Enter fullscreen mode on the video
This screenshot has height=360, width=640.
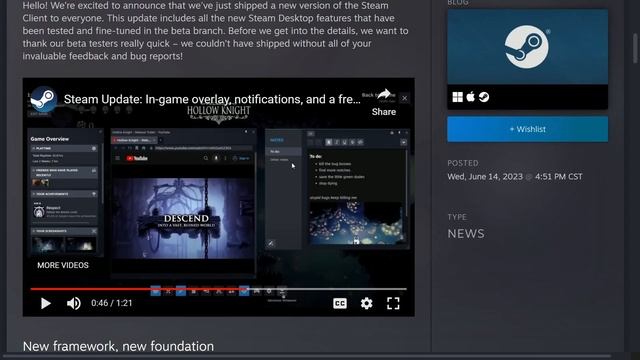click(x=393, y=303)
